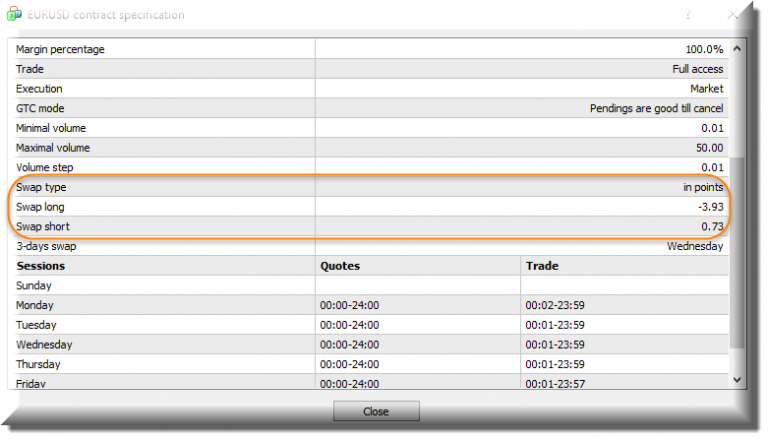768x440 pixels.
Task: Select the GTC mode row label
Action: (x=40, y=108)
